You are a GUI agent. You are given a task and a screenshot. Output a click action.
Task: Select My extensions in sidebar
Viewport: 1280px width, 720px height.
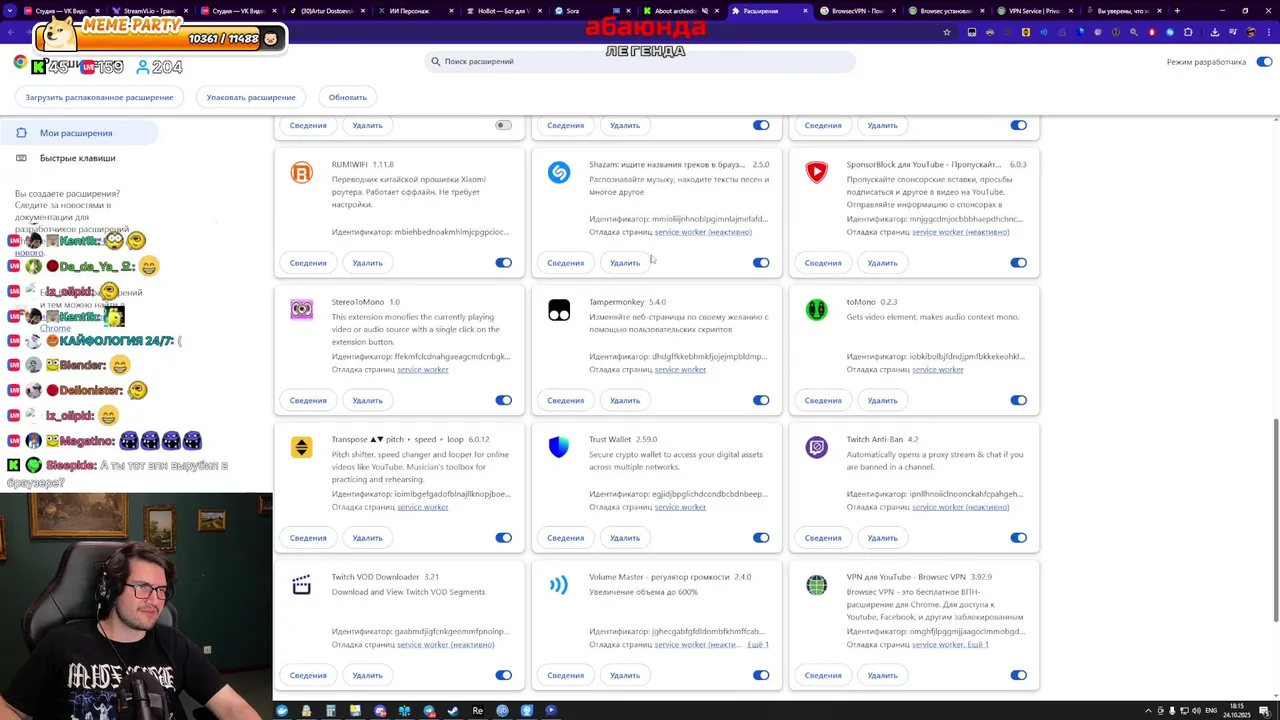pos(79,133)
